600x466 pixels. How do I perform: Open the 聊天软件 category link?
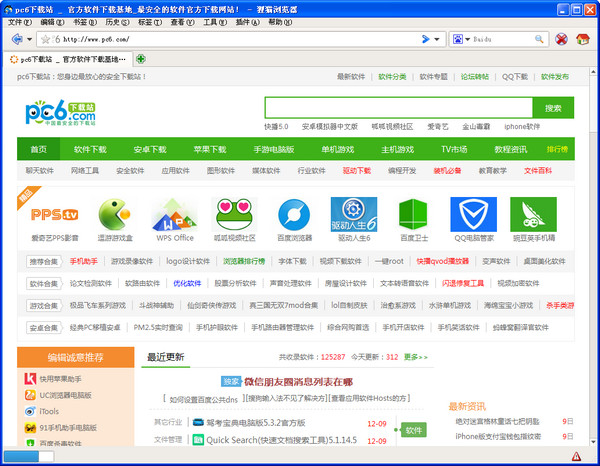pyautogui.click(x=40, y=171)
